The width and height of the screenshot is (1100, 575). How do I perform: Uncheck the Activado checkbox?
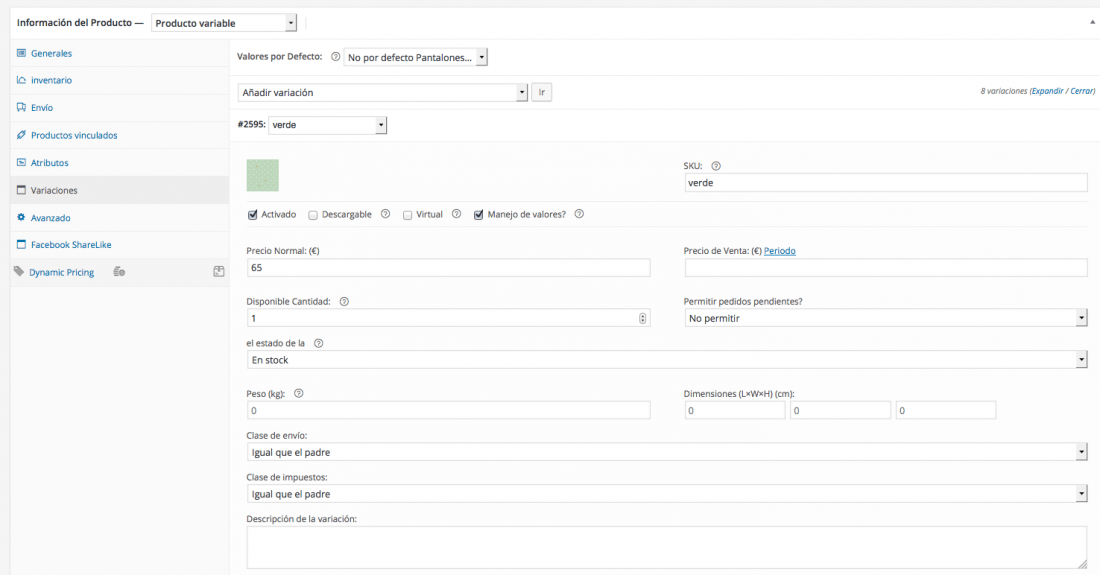click(253, 215)
